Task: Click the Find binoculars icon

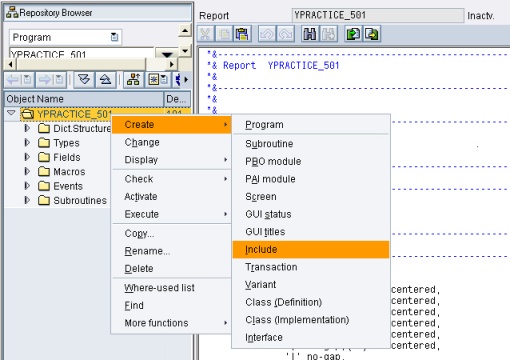Action: coord(310,34)
